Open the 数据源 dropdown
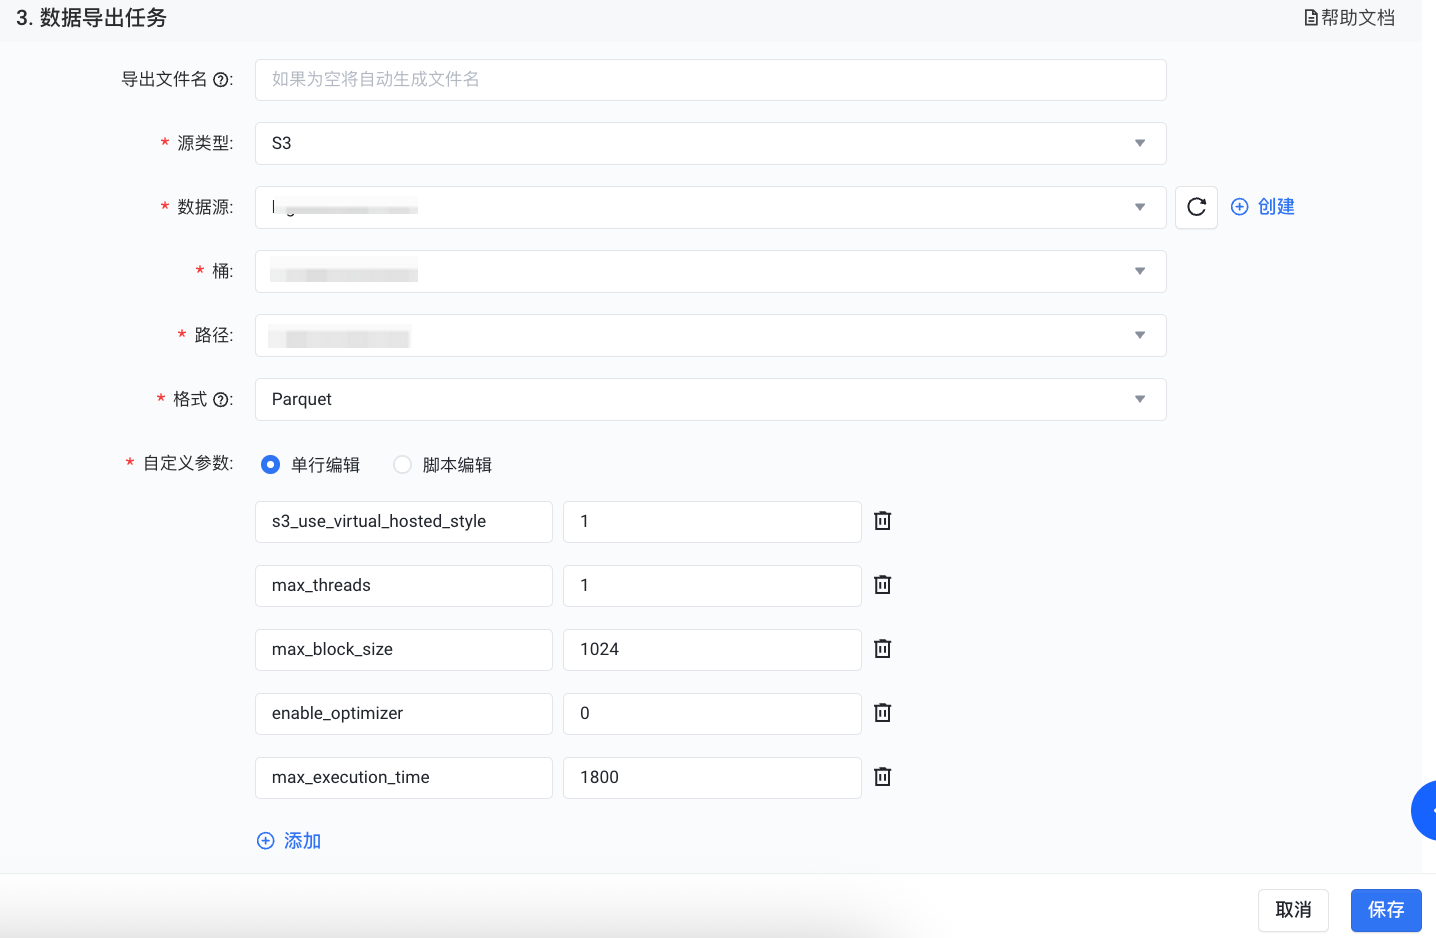1436x938 pixels. click(x=710, y=207)
